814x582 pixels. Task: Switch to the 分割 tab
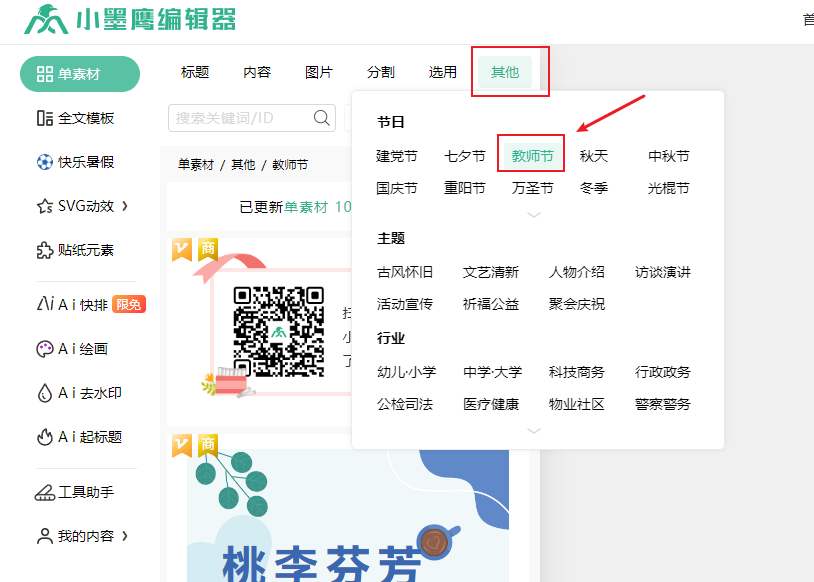tap(381, 72)
